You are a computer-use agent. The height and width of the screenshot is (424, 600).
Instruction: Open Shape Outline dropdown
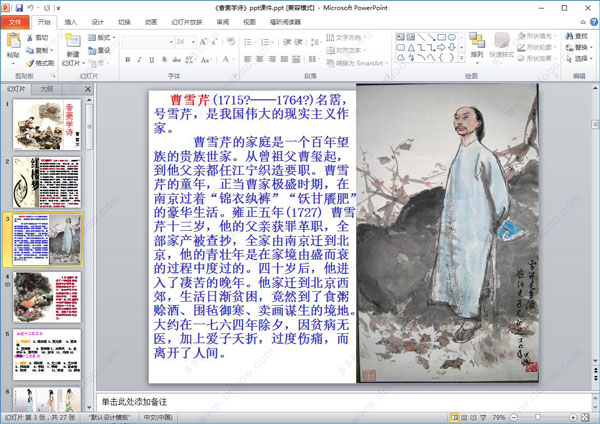[536, 47]
